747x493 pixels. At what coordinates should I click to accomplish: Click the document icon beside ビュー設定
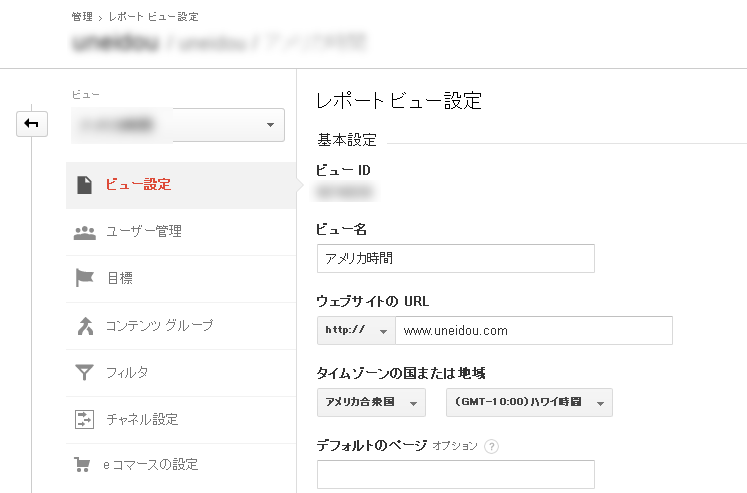tap(84, 185)
